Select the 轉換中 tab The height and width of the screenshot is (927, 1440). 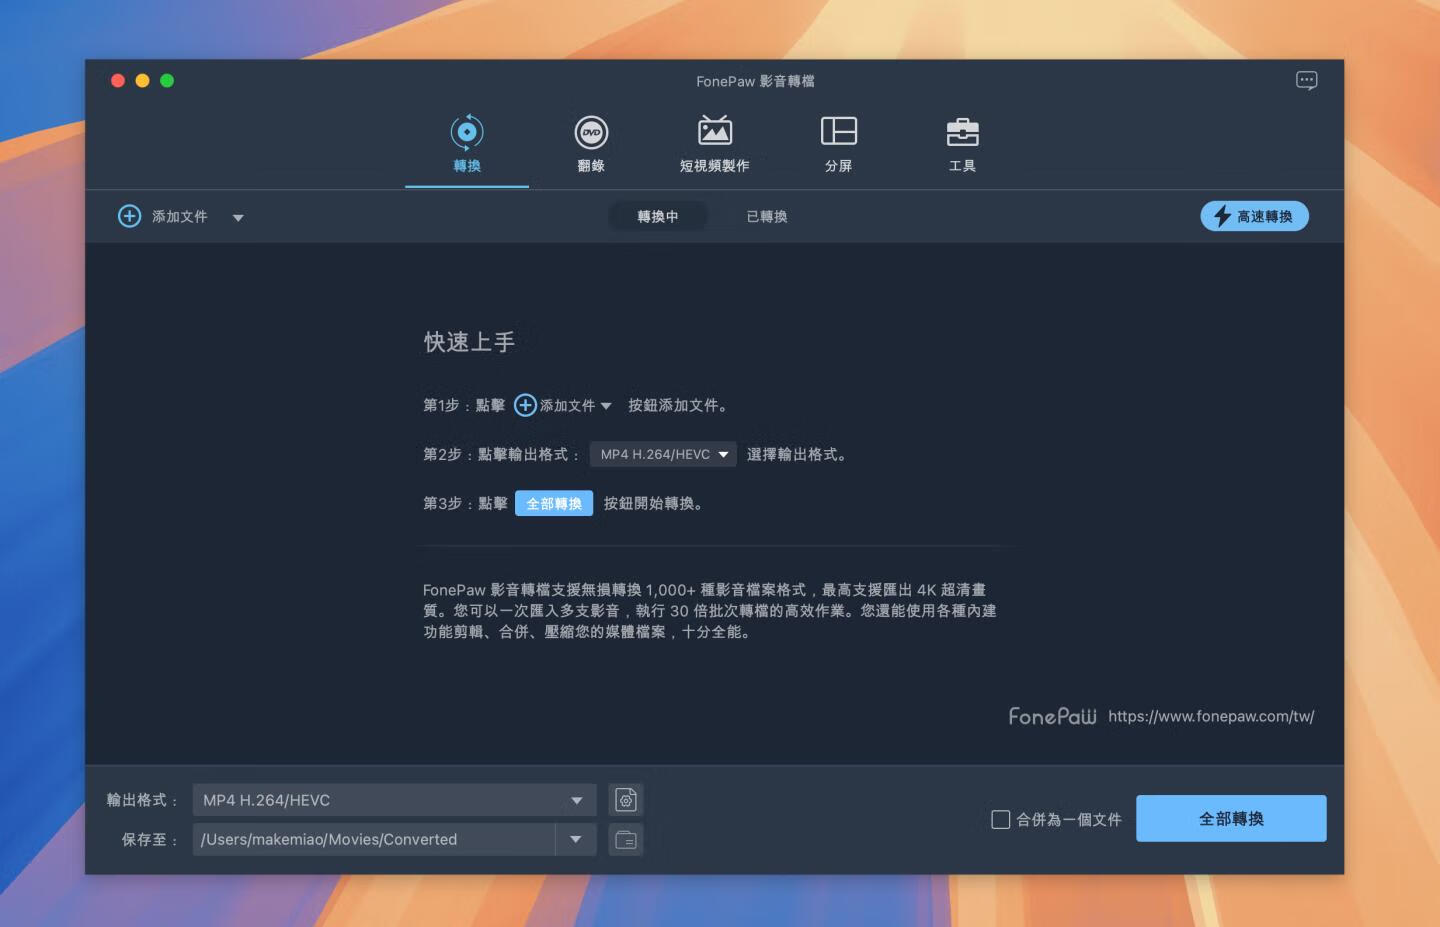pos(658,216)
